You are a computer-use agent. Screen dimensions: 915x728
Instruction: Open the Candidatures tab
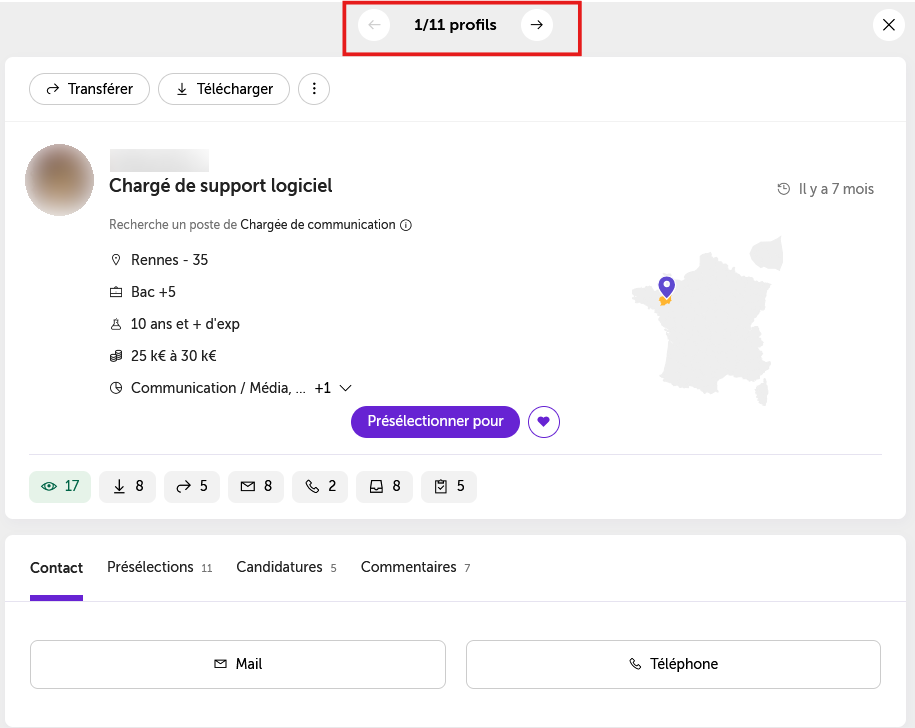point(286,568)
